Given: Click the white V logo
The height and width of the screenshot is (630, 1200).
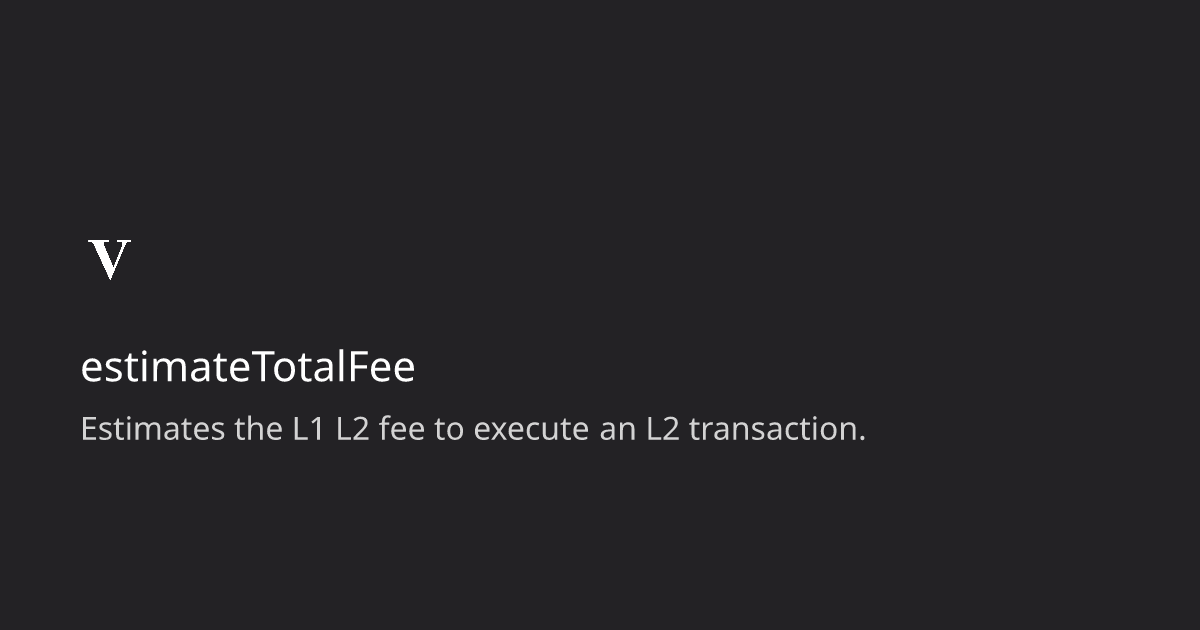Looking at the screenshot, I should pos(110,260).
